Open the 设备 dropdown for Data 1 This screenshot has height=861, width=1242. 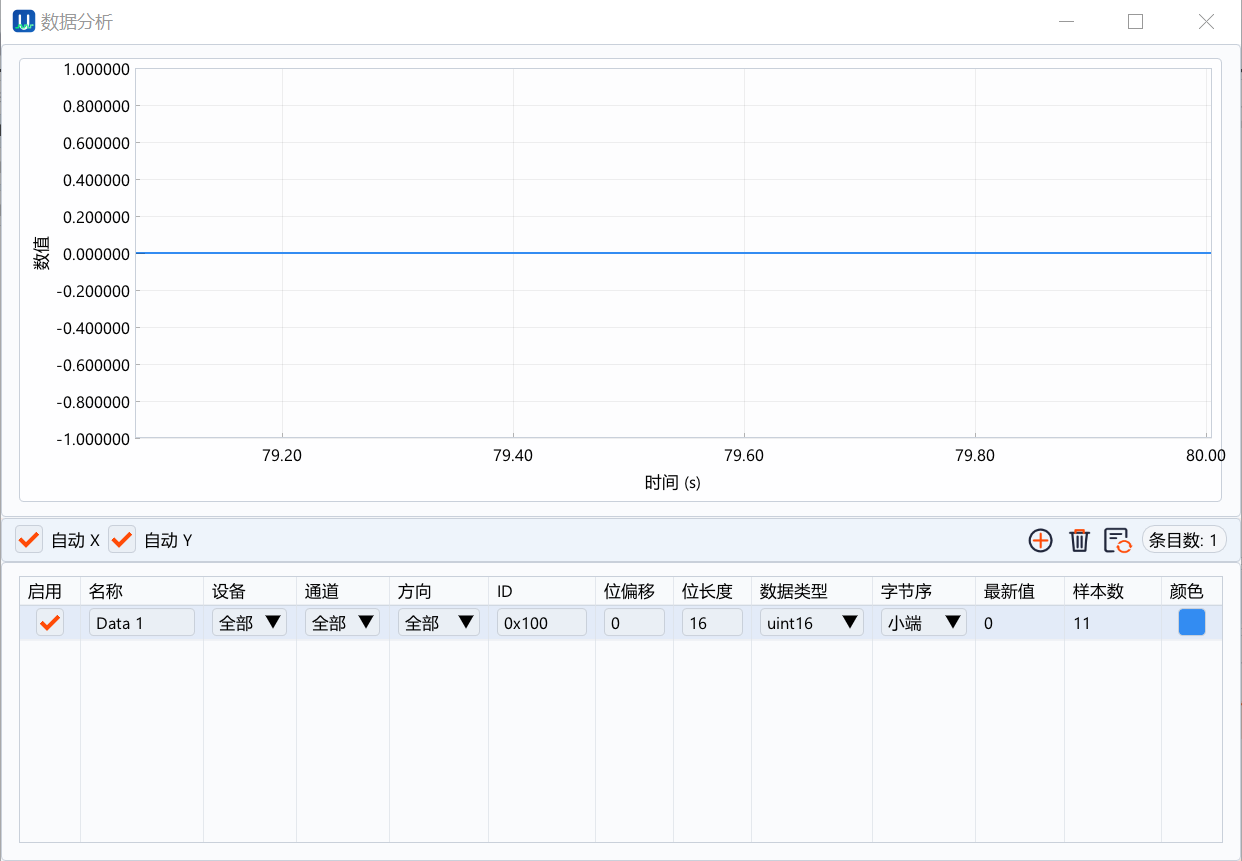(249, 623)
